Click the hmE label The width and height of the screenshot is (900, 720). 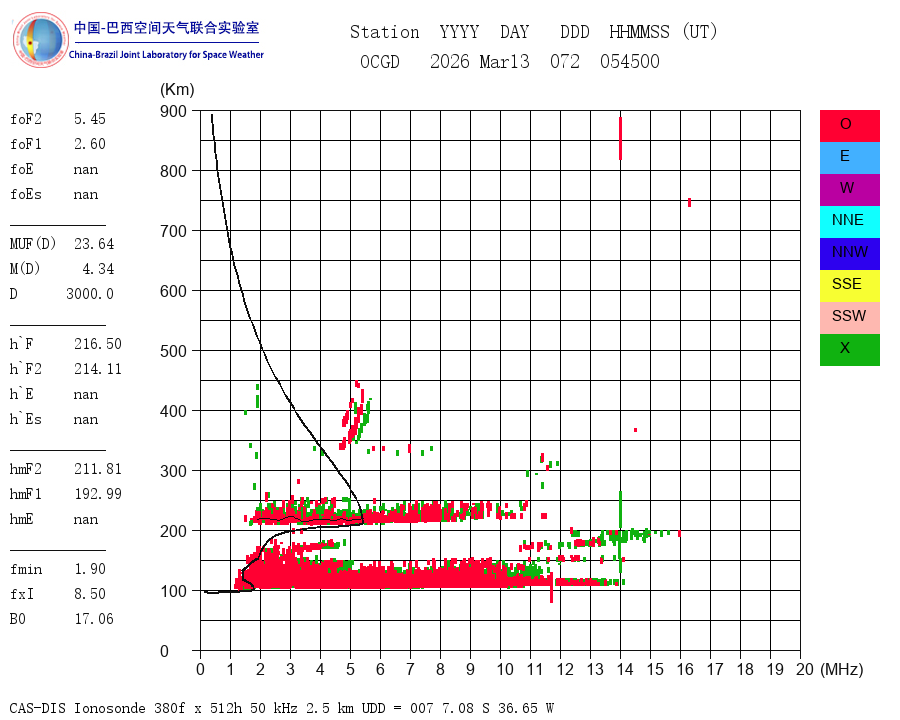click(22, 519)
